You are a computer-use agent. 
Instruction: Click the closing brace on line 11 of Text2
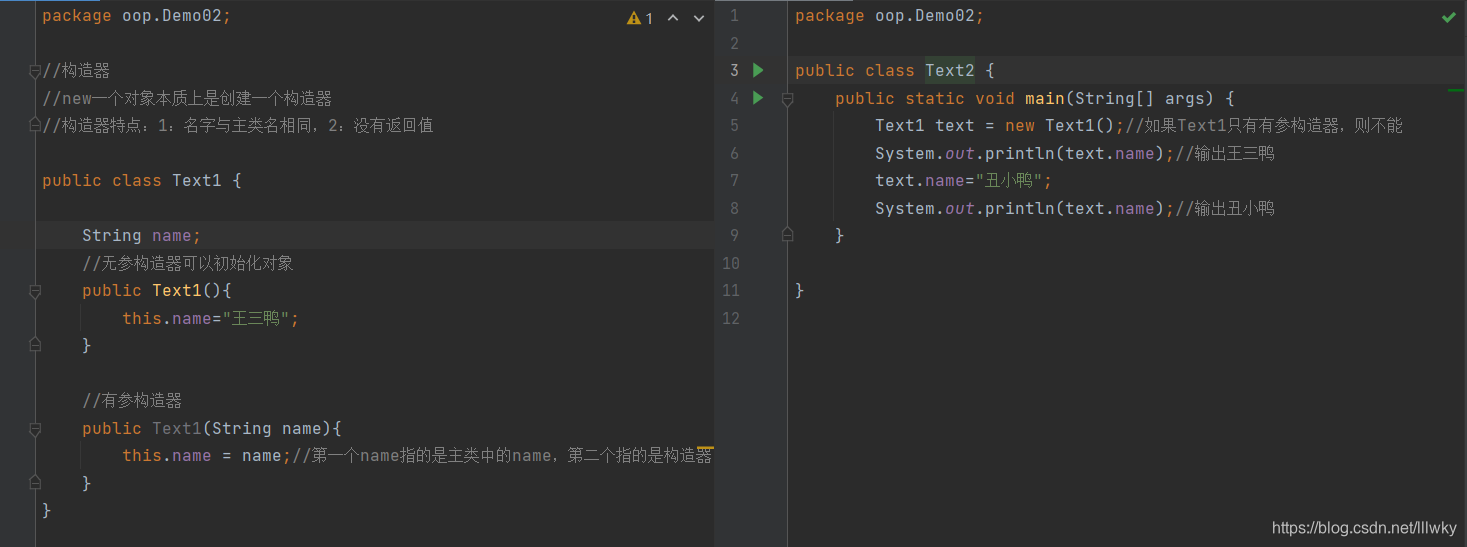(800, 291)
